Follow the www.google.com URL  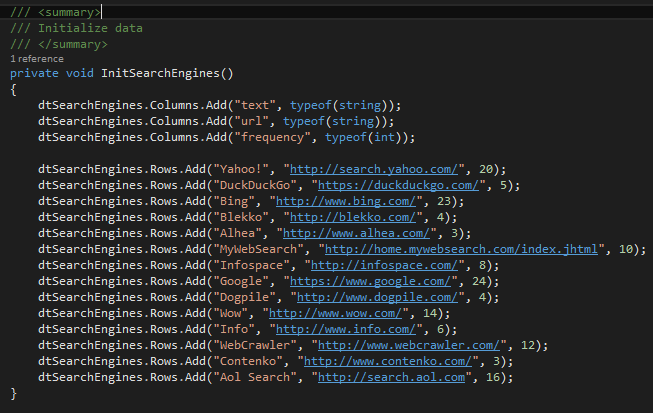[x=371, y=281]
